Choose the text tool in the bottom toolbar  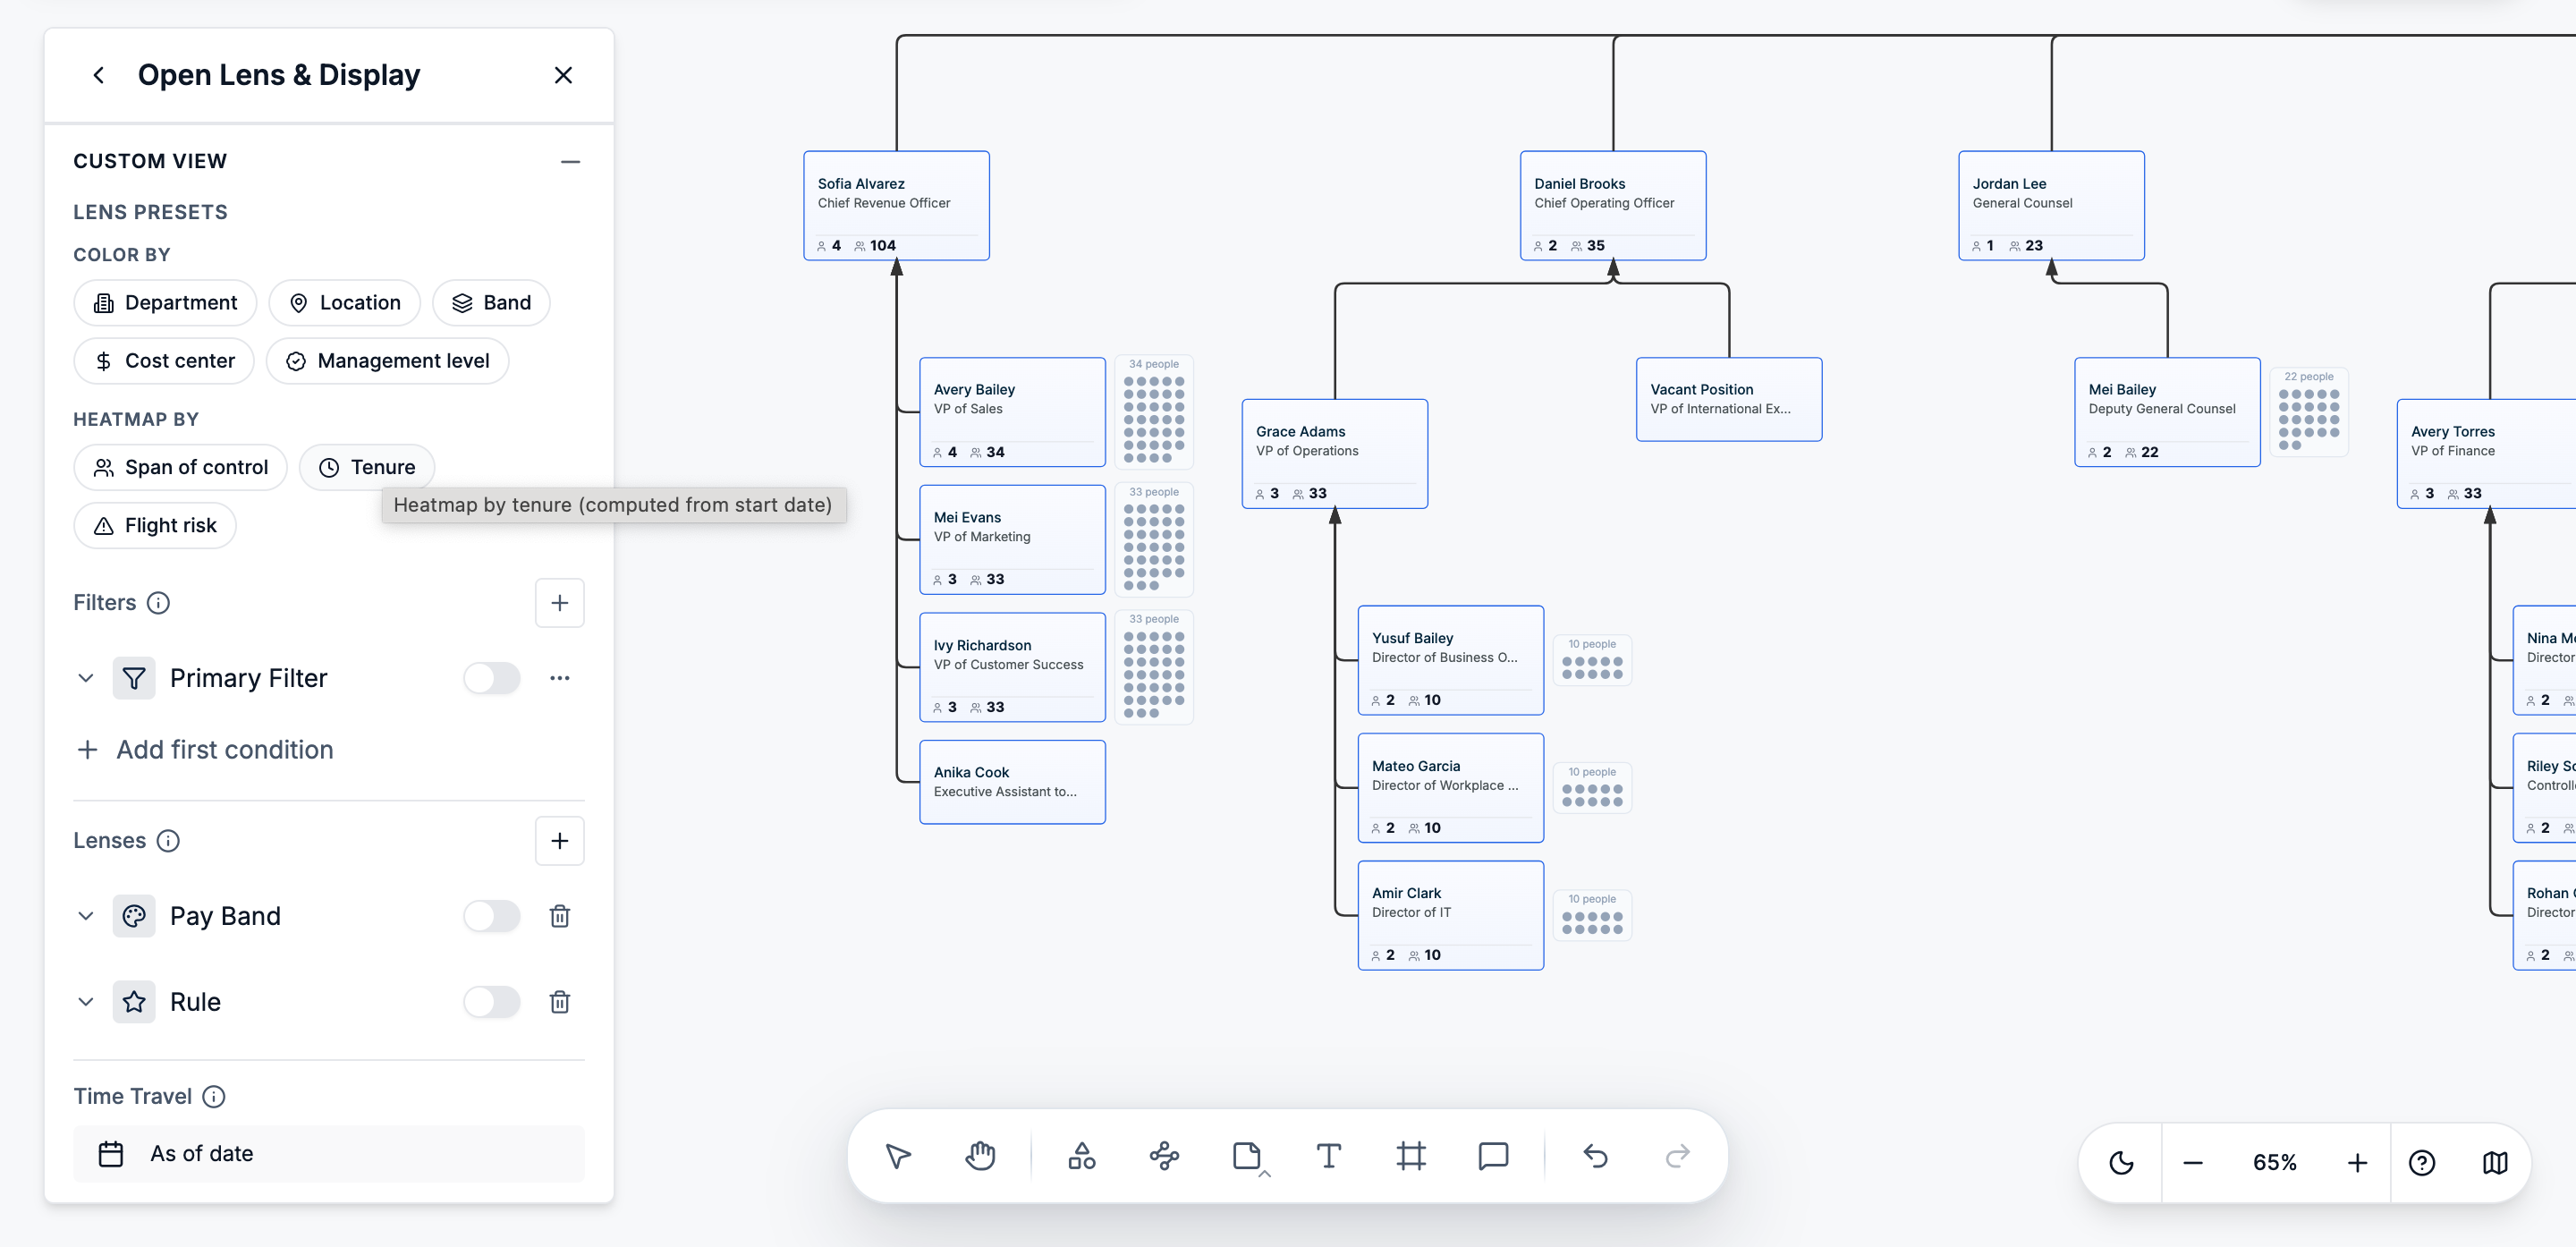click(x=1328, y=1156)
